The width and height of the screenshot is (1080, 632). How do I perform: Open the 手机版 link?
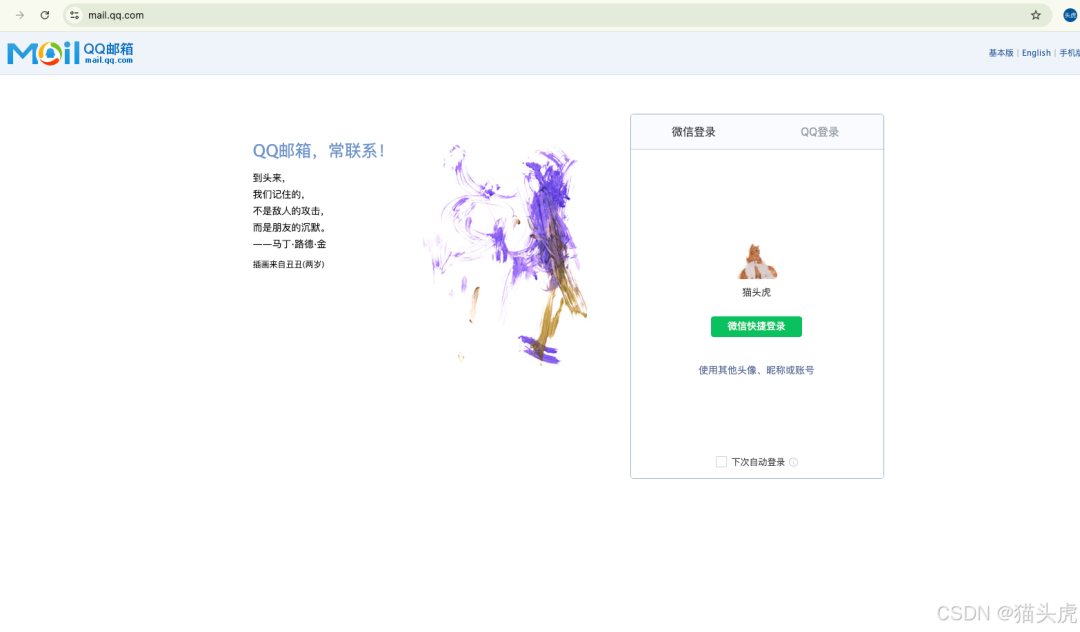pyautogui.click(x=1070, y=53)
